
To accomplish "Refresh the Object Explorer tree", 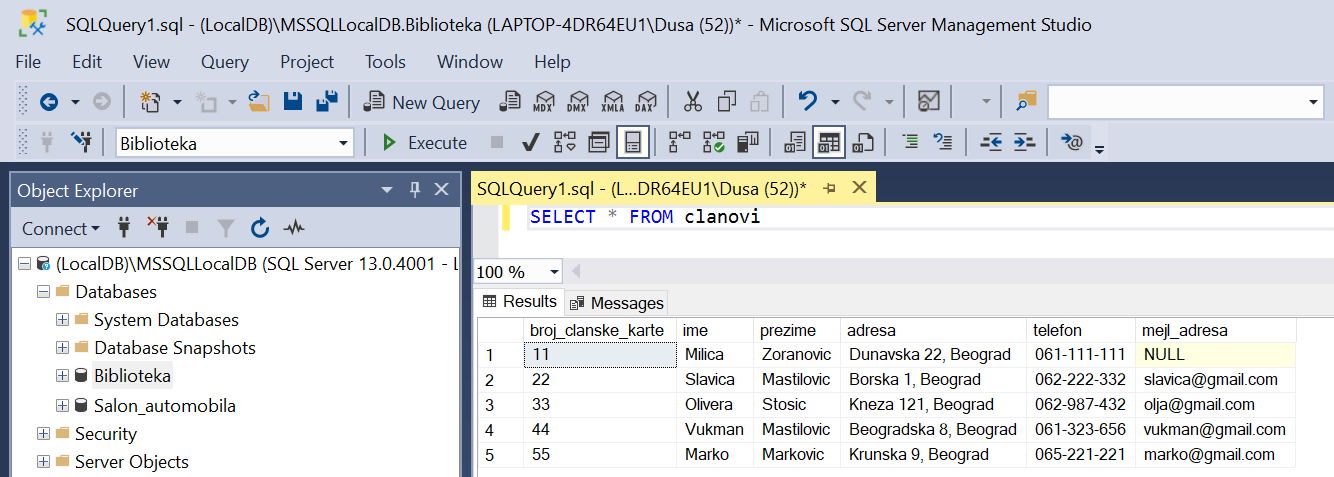I will click(260, 229).
